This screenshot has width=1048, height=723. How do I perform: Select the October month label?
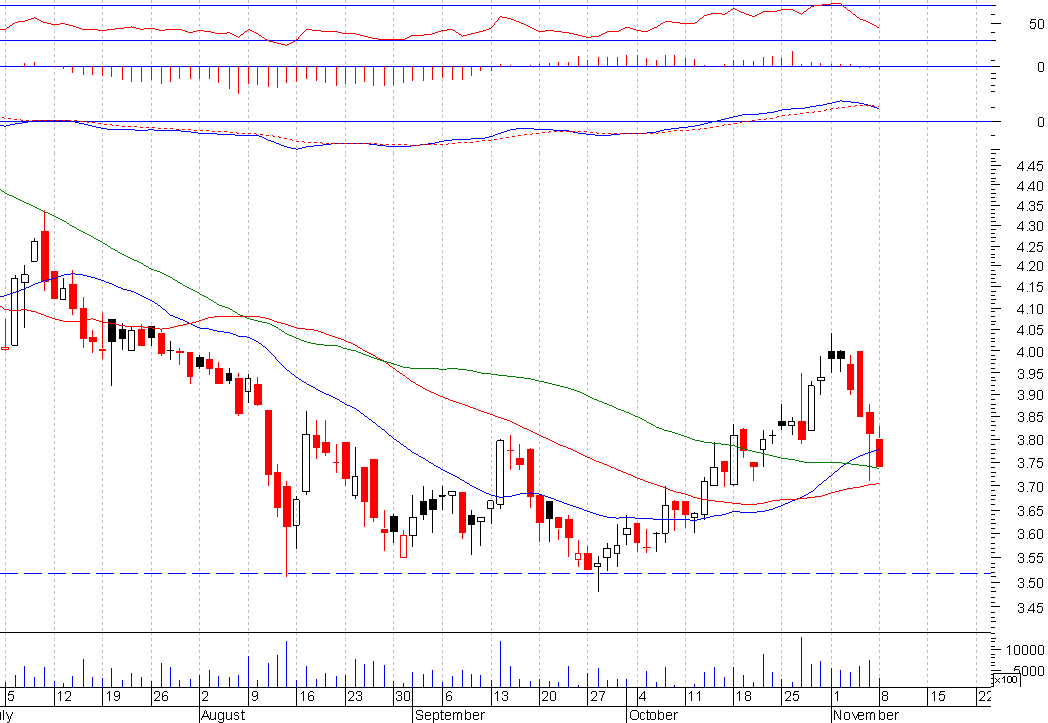pyautogui.click(x=654, y=715)
